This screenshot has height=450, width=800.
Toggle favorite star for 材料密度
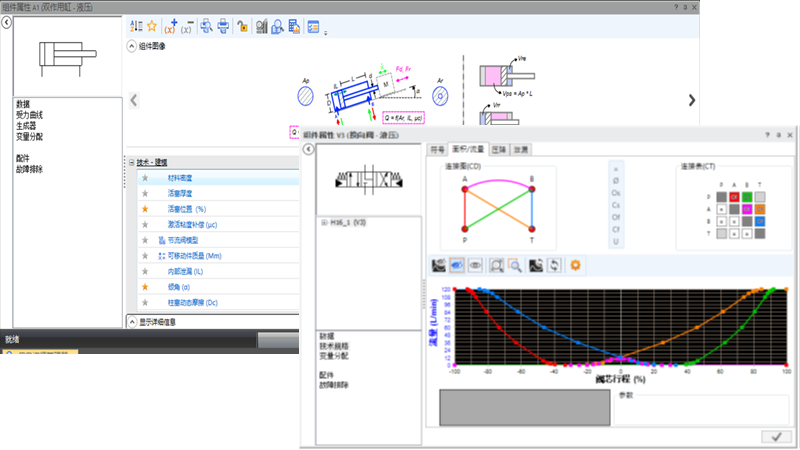pyautogui.click(x=145, y=178)
